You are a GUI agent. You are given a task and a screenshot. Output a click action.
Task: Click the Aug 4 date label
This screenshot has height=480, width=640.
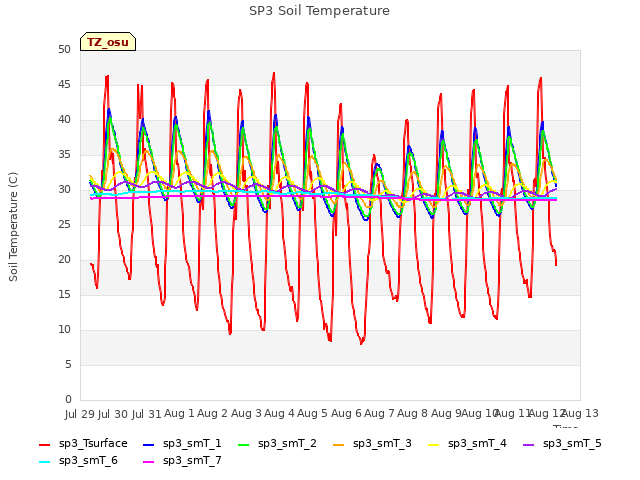pyautogui.click(x=279, y=414)
